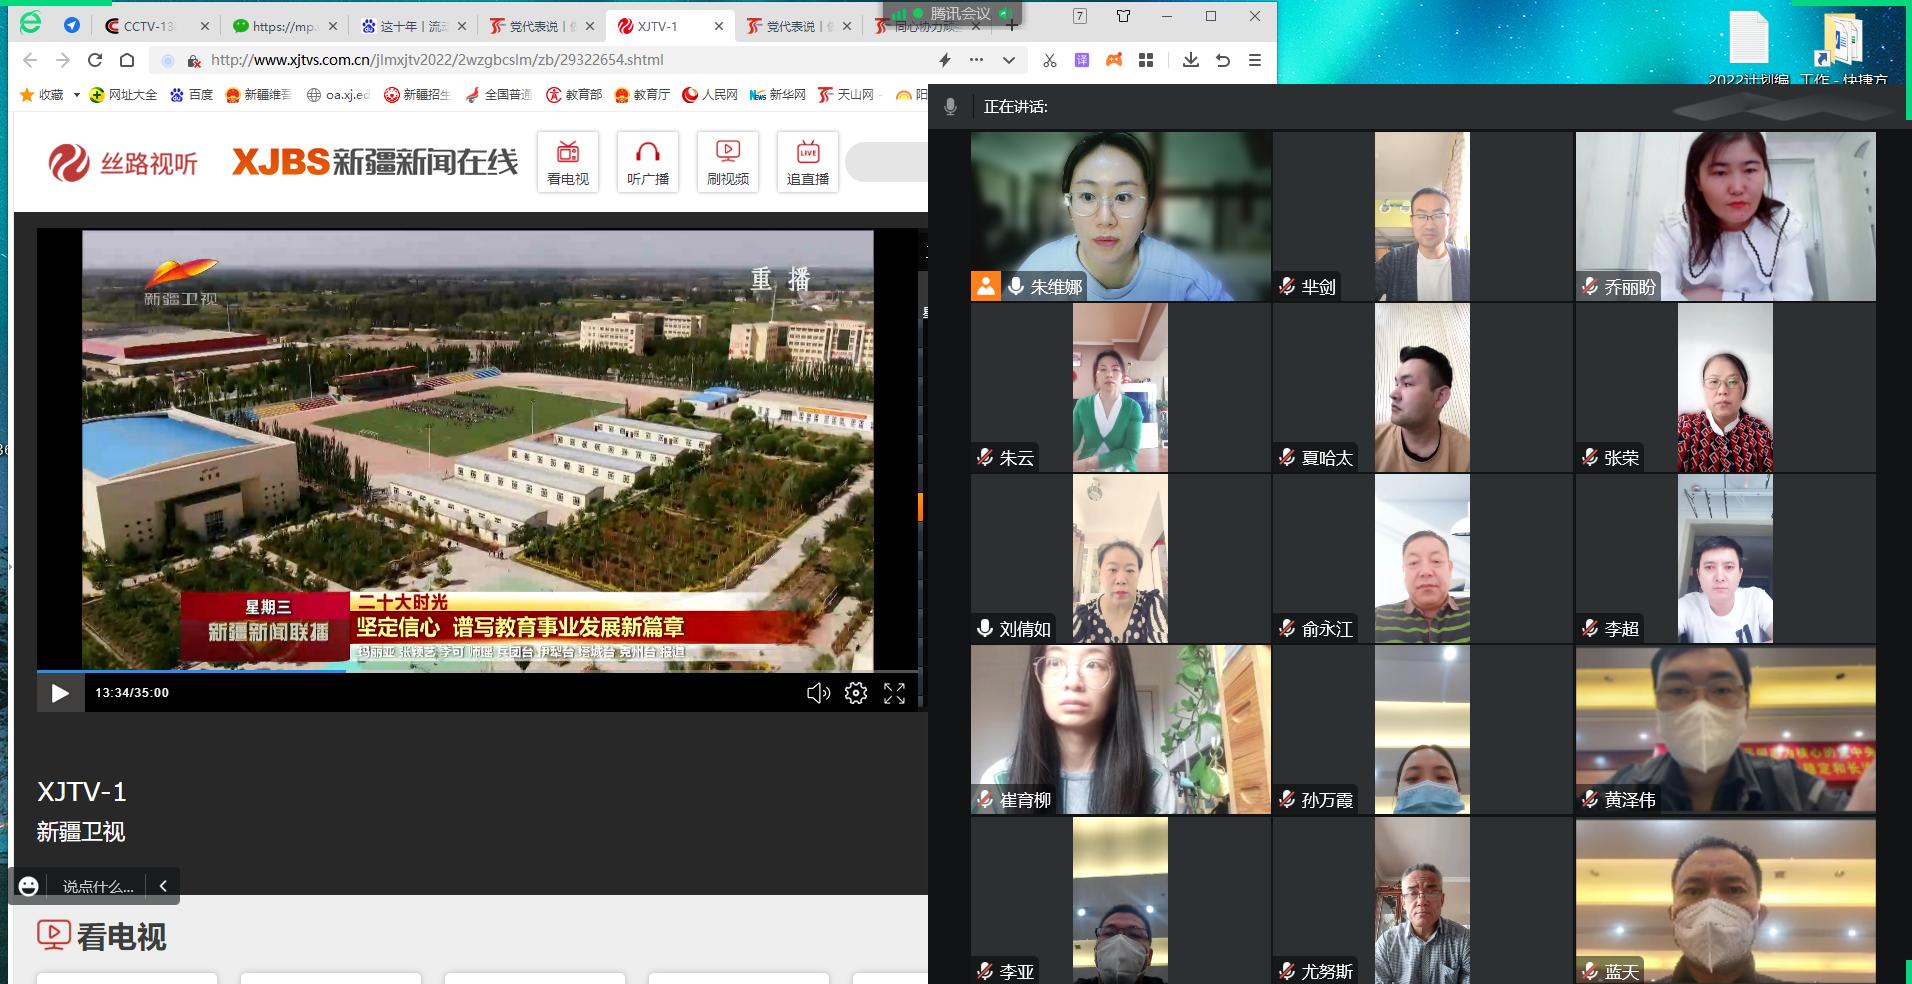
Task: Play the XJTV-1 video
Action: click(60, 693)
